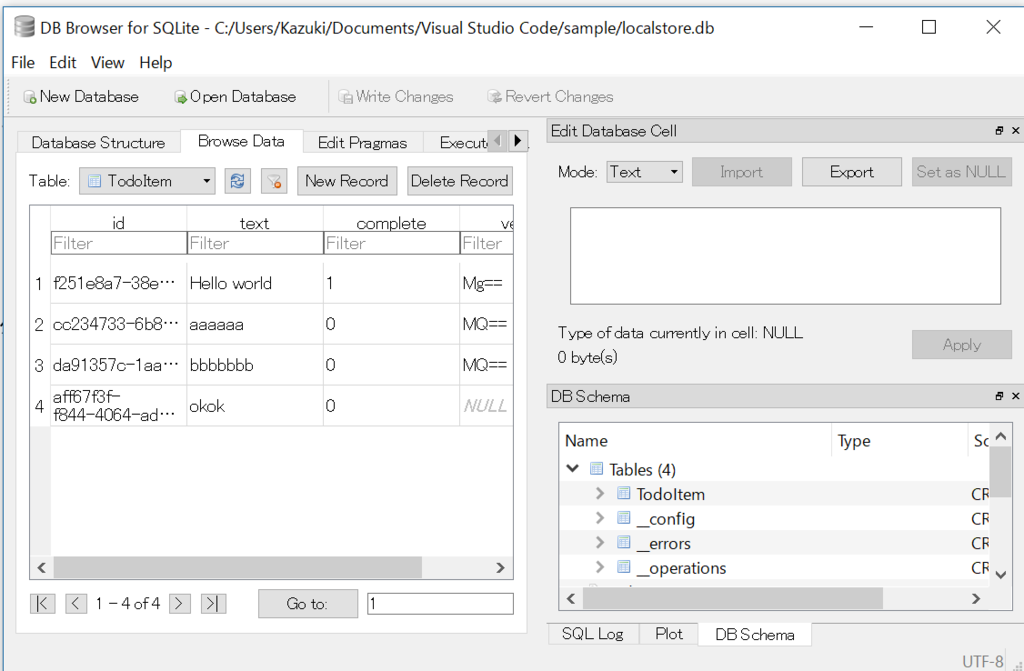
Task: Click the cell editor text area
Action: (785, 256)
